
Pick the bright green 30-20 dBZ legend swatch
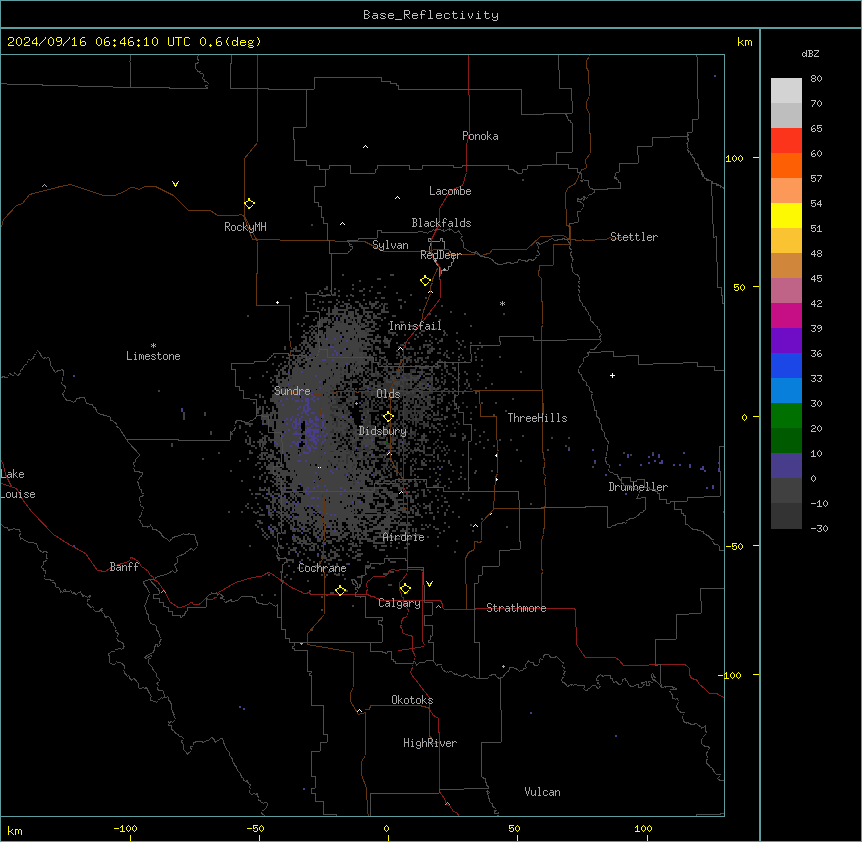click(786, 416)
